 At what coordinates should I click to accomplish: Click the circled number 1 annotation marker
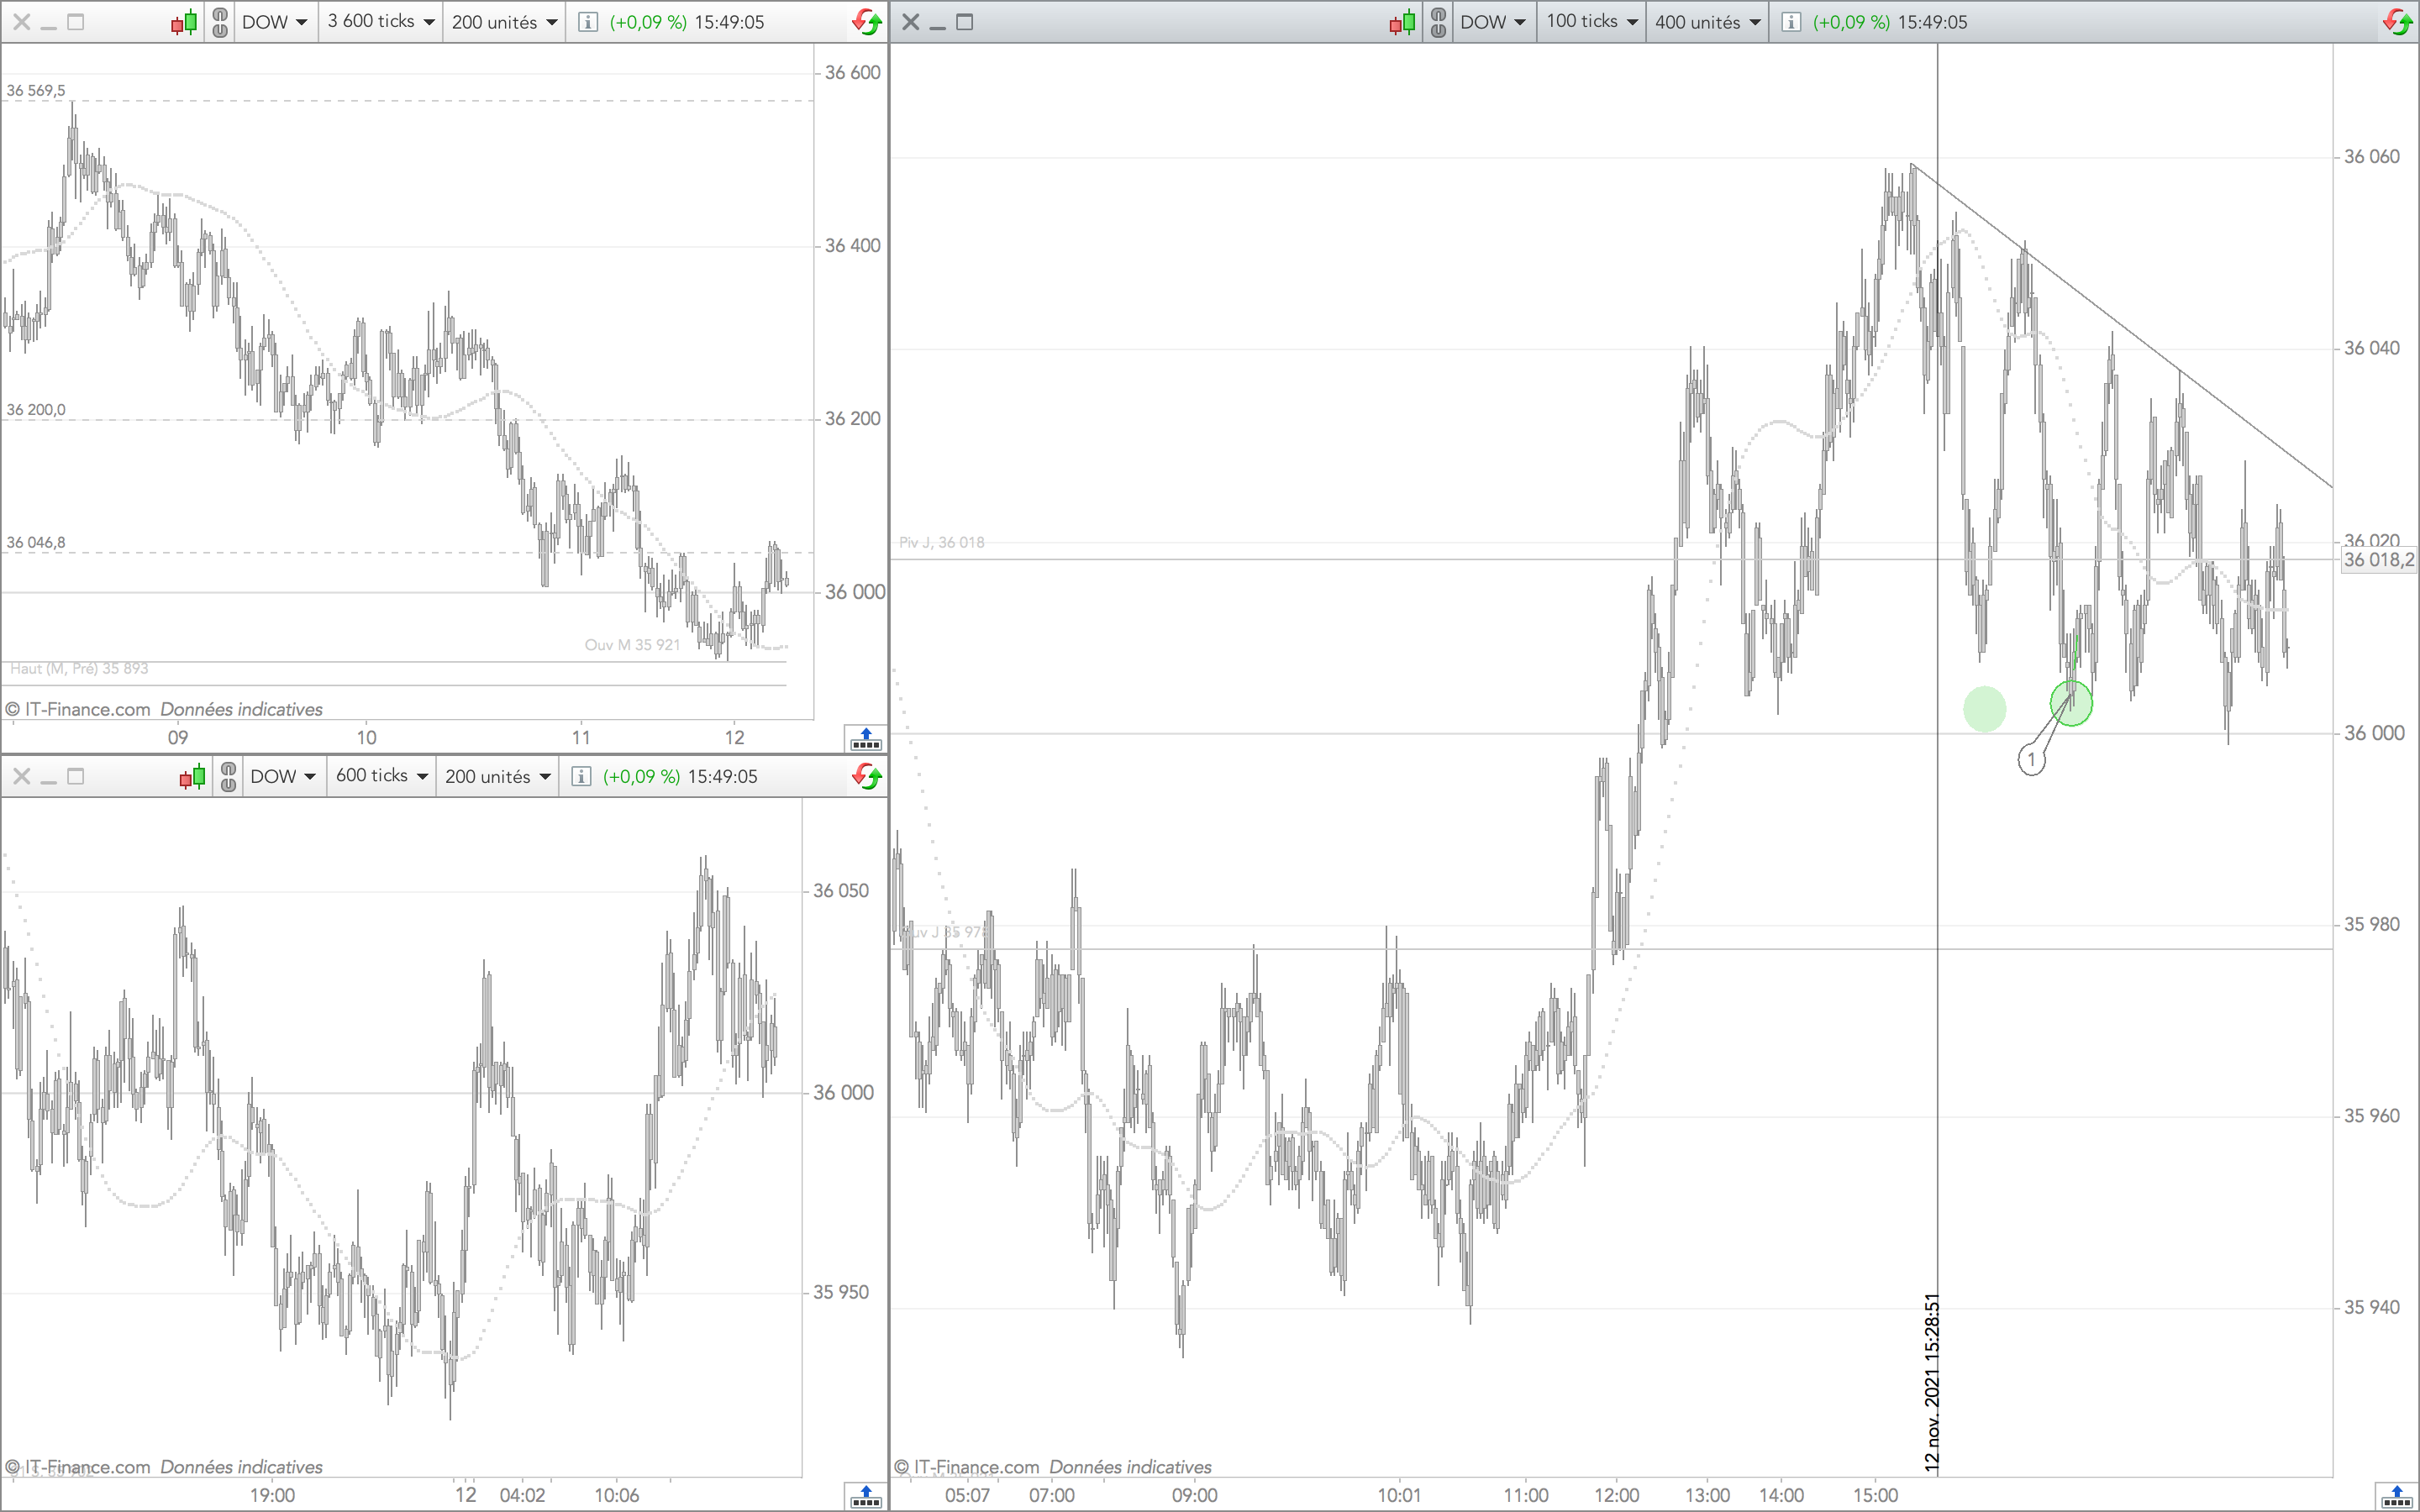(x=2031, y=760)
